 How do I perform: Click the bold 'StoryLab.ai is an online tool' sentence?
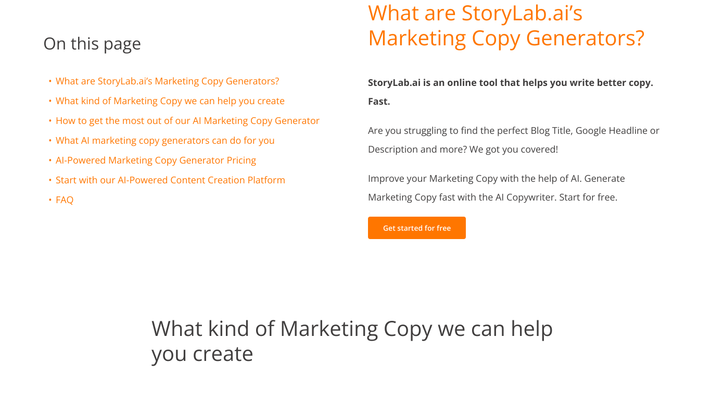coord(510,83)
